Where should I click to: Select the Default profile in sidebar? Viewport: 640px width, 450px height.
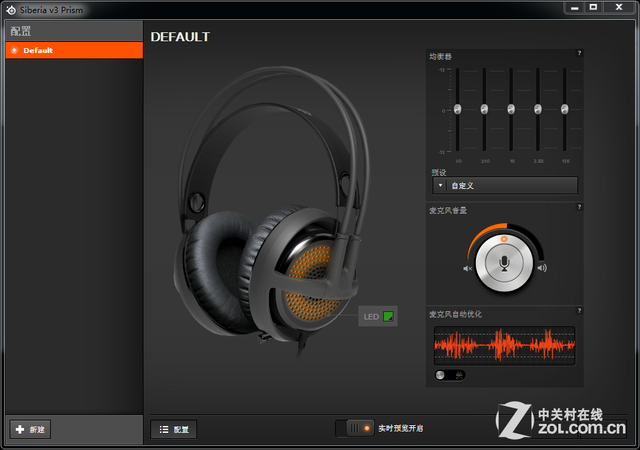[74, 50]
